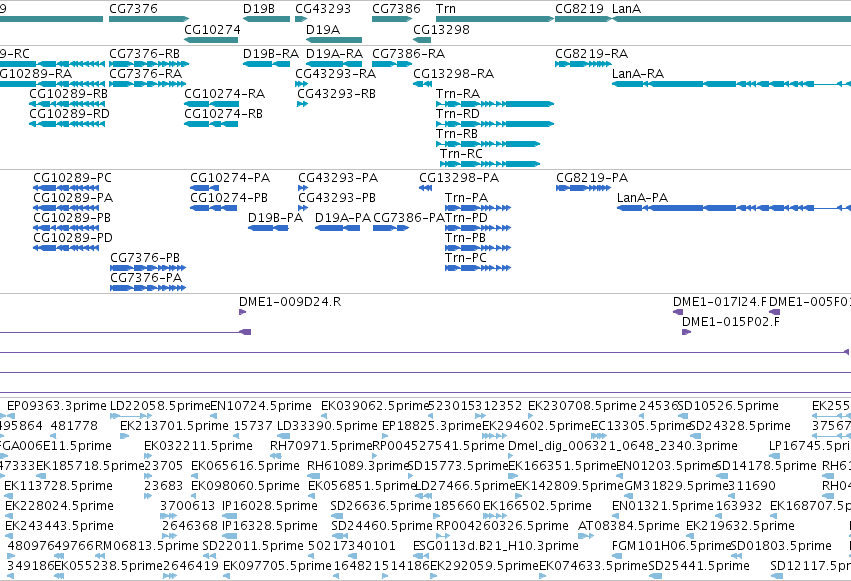Image resolution: width=851 pixels, height=581 pixels.
Task: Select protein Trn-PC
Action: 466,258
